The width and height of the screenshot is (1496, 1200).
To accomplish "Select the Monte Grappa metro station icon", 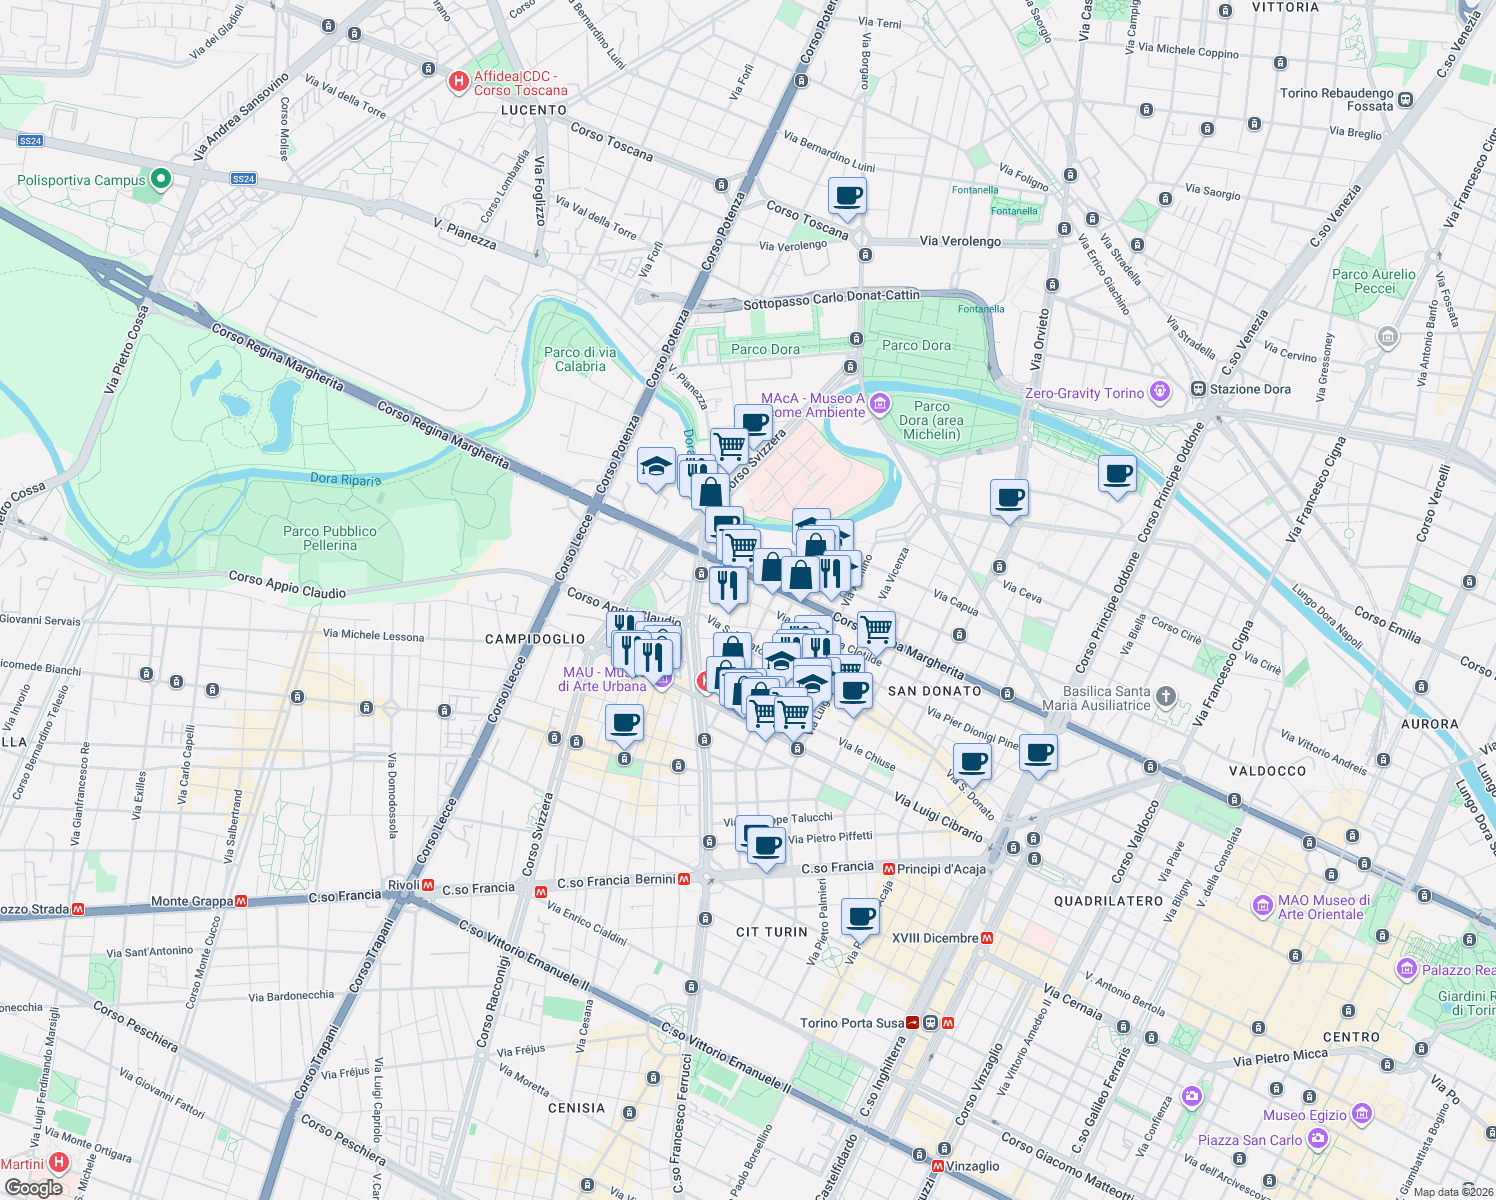I will pyautogui.click(x=240, y=901).
